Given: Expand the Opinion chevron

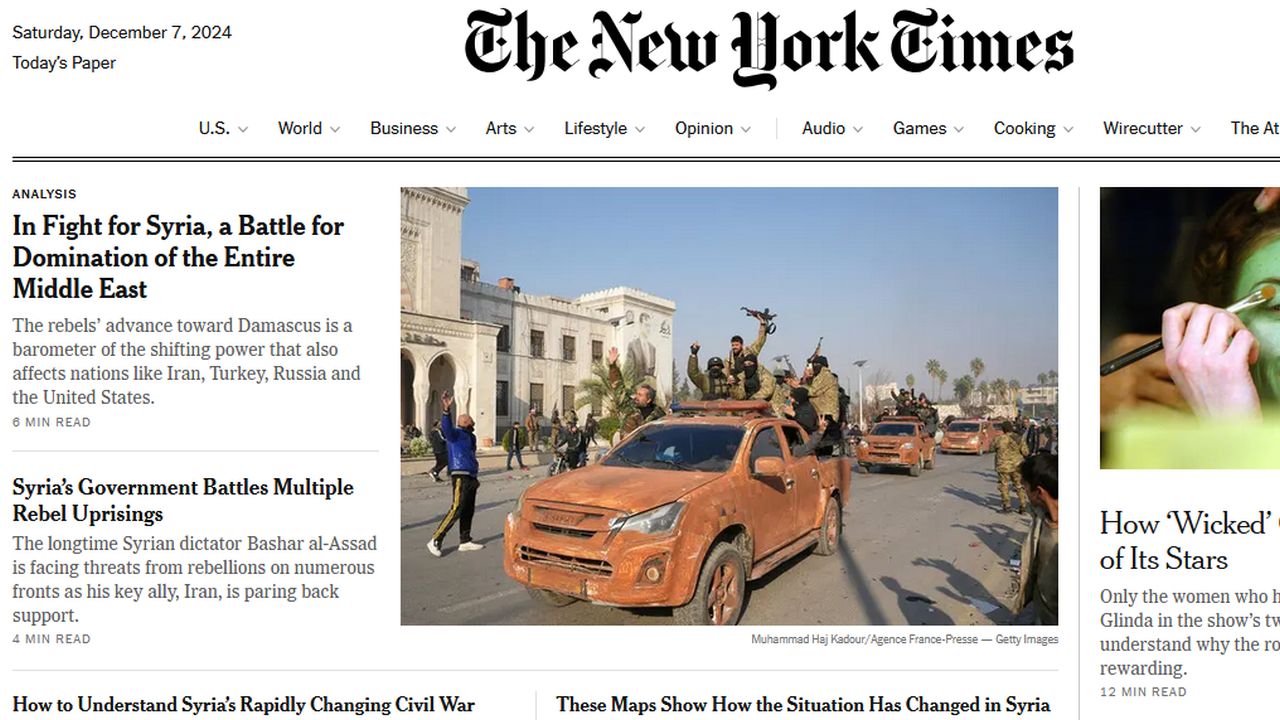Looking at the screenshot, I should tap(745, 129).
